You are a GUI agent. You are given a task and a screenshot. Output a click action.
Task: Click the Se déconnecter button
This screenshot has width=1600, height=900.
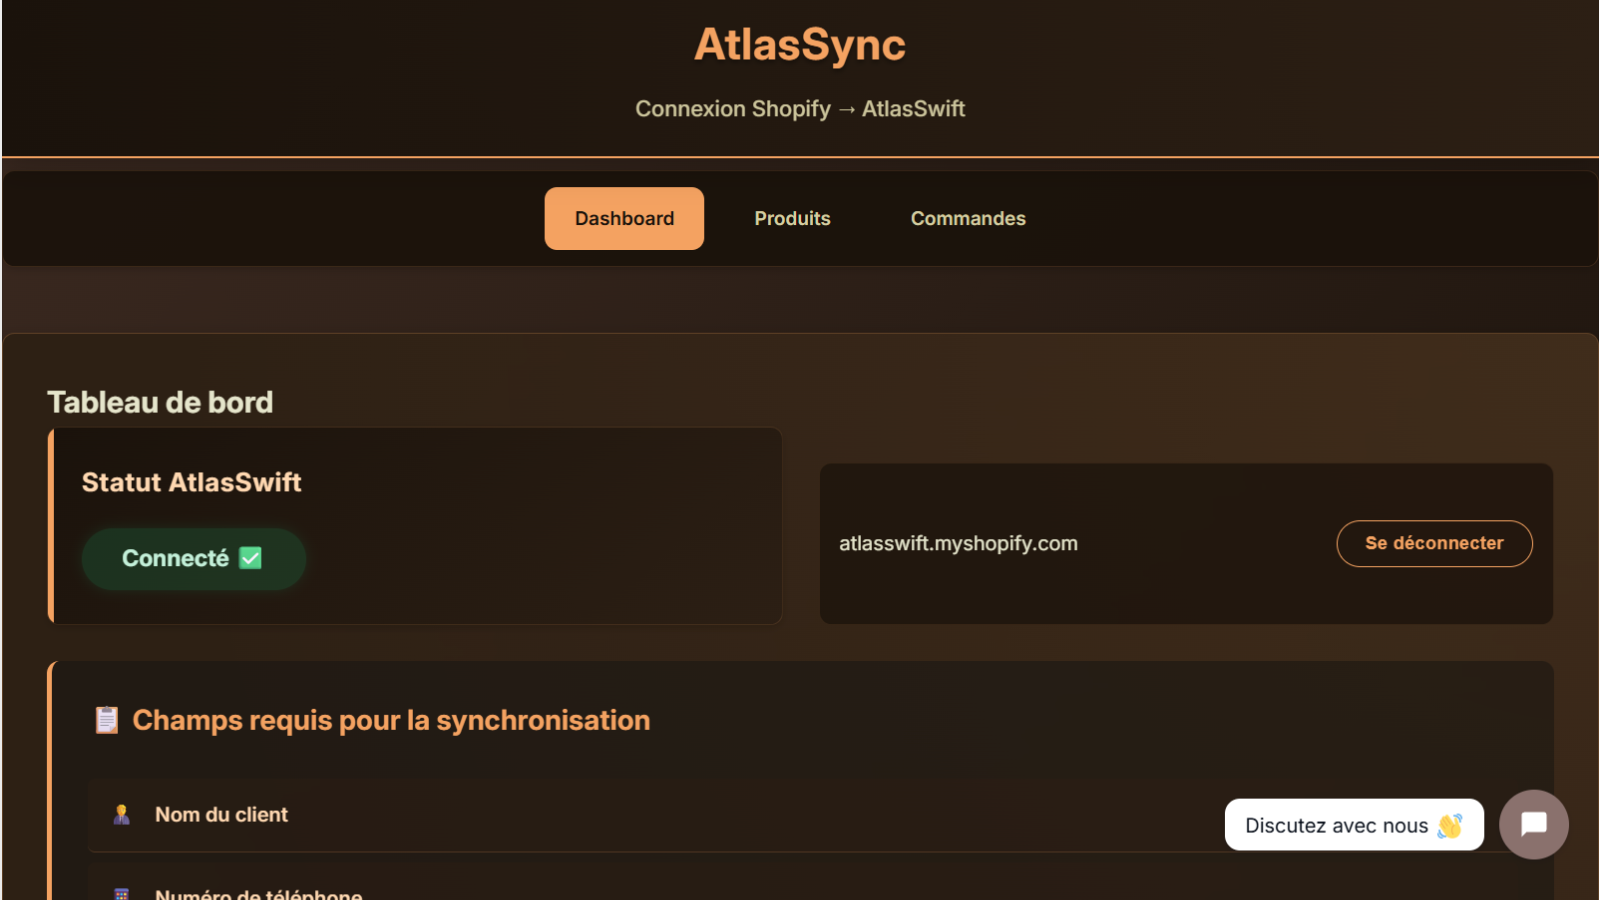point(1434,543)
